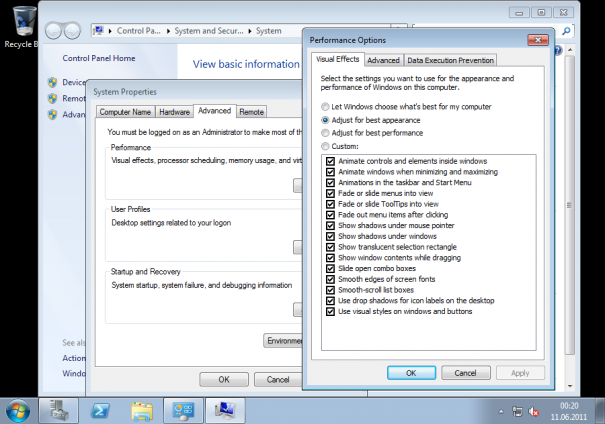
Task: Switch to the System Properties taskbar button
Action: [x=225, y=411]
